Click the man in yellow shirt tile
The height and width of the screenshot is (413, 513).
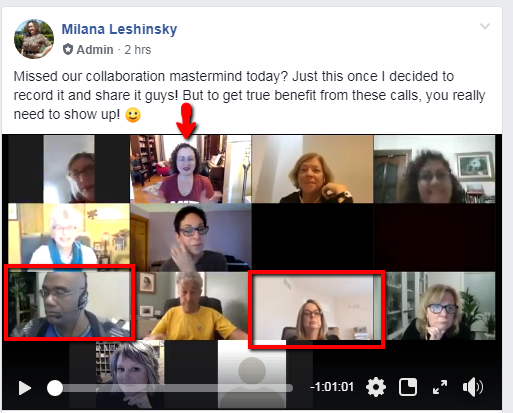[190, 306]
